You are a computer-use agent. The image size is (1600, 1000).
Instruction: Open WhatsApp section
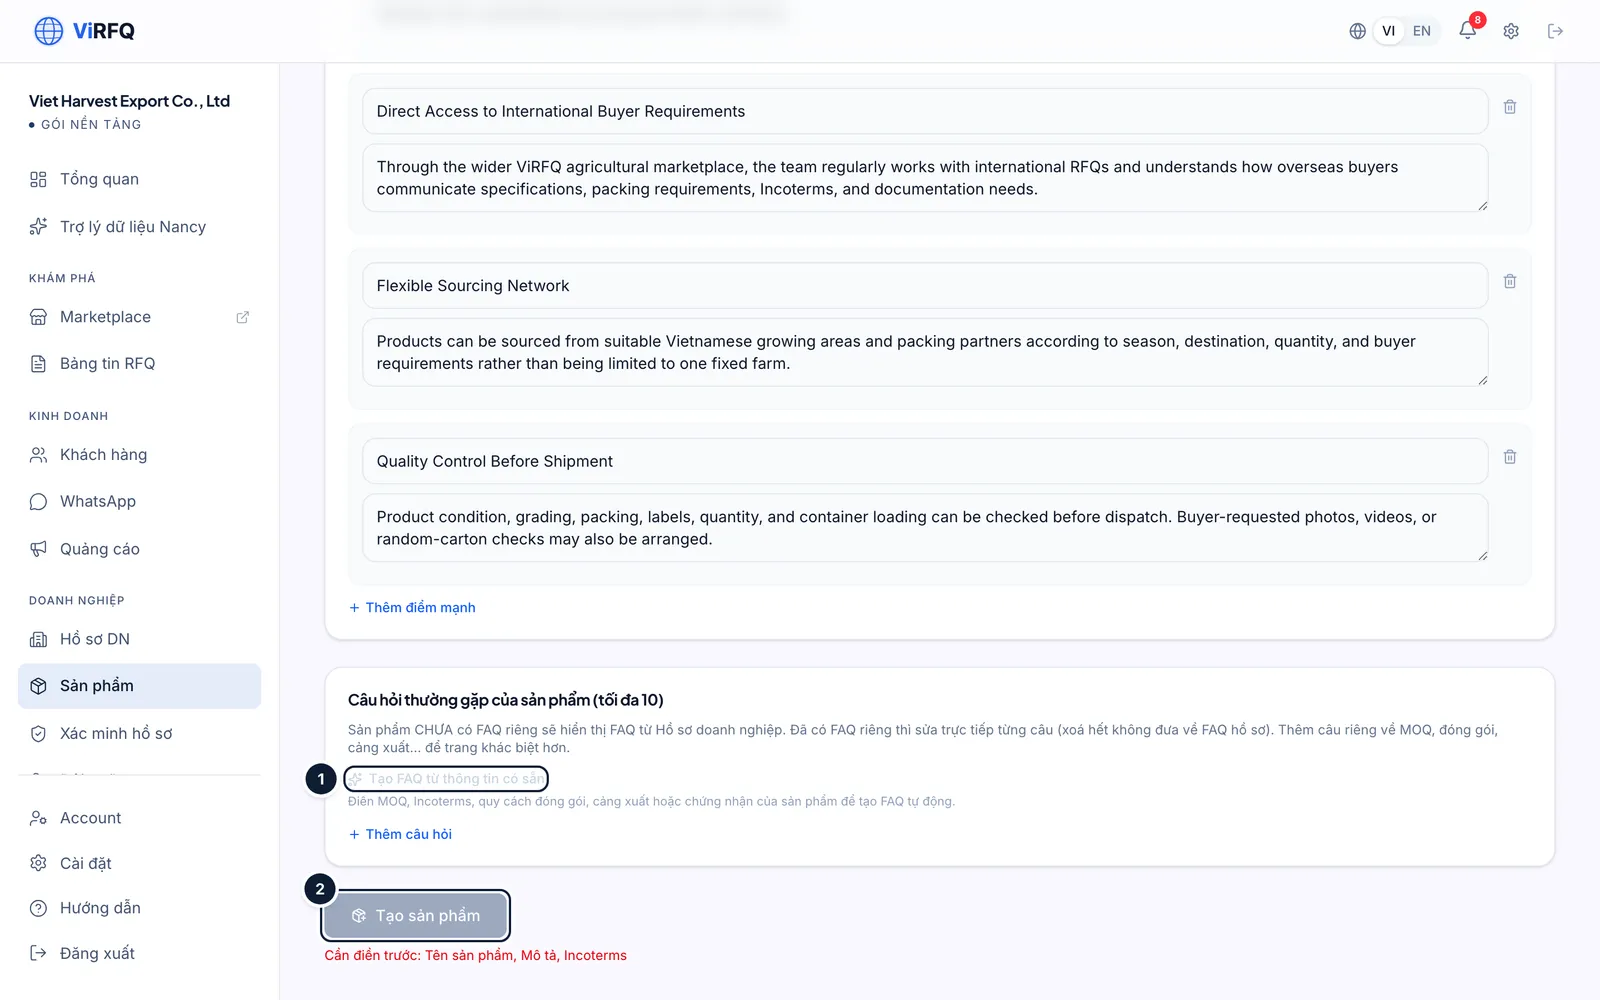point(139,501)
